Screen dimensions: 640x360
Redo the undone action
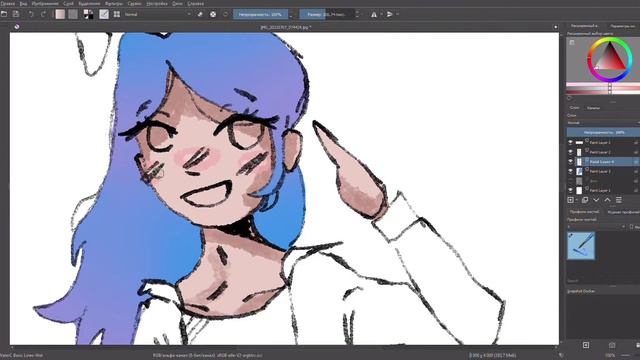[43, 14]
